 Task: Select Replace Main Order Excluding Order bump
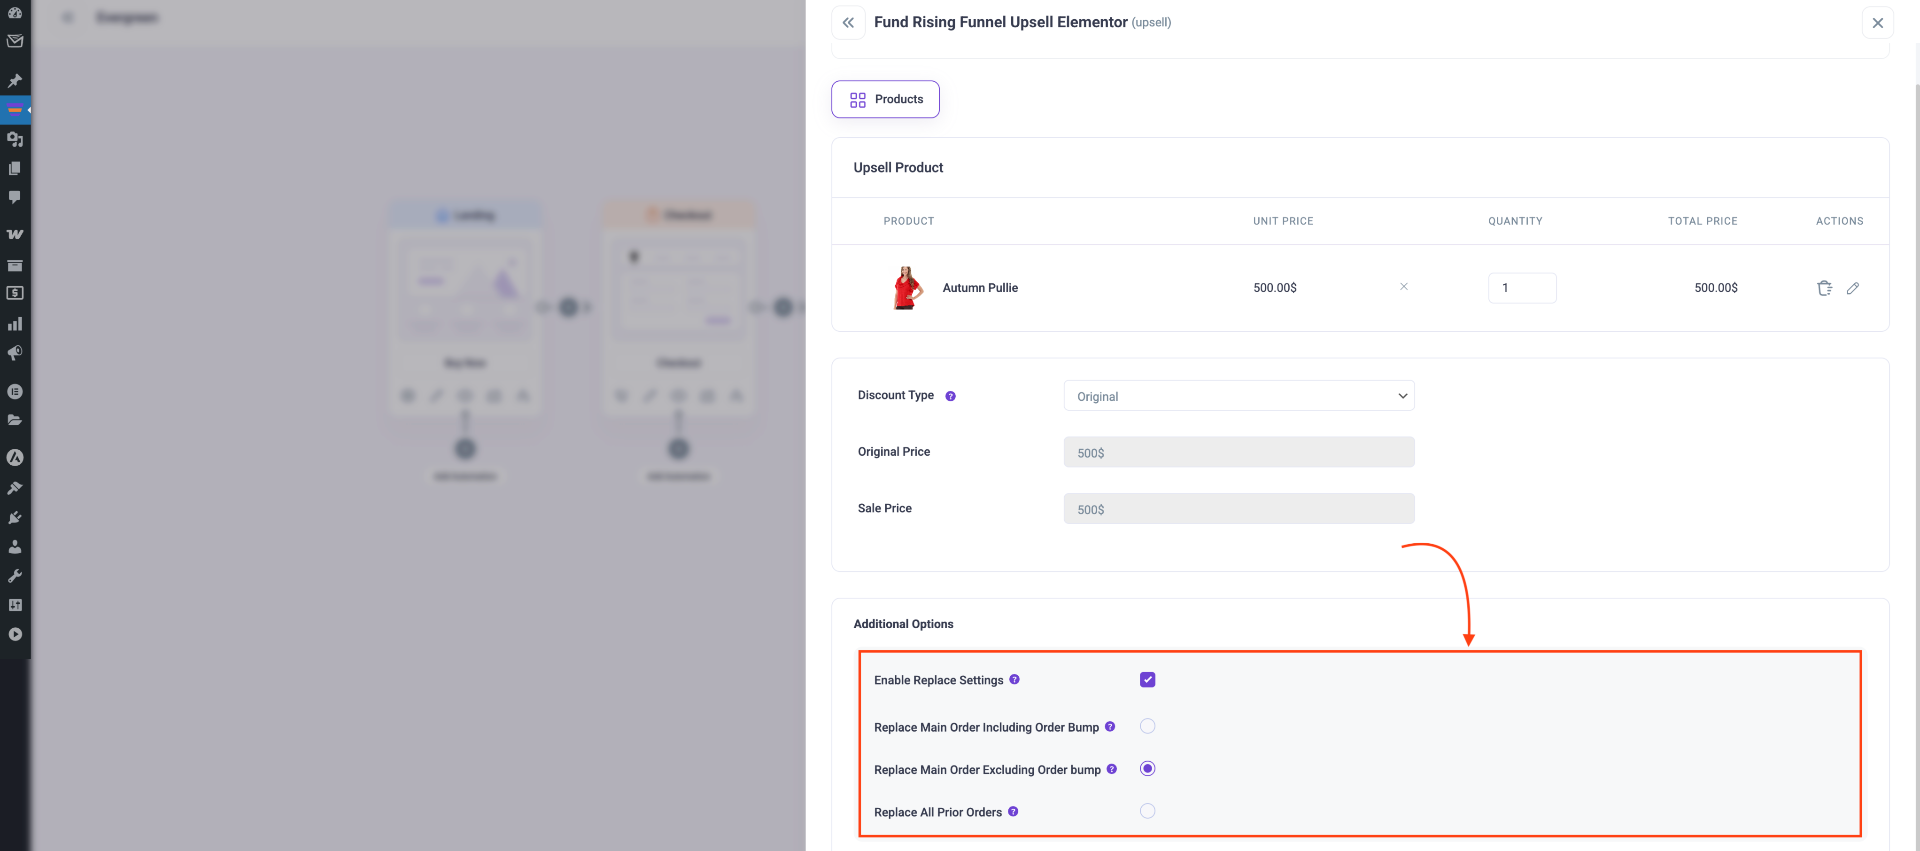[1147, 769]
